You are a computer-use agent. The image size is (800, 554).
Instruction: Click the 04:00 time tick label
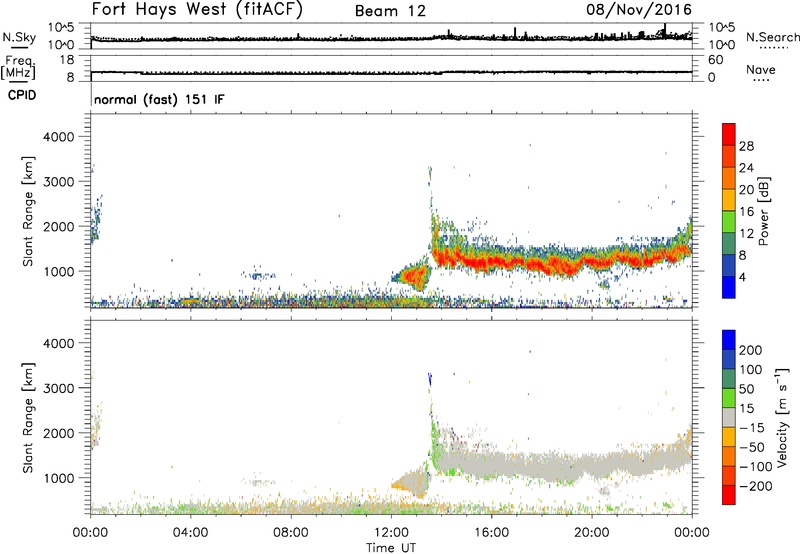click(190, 533)
